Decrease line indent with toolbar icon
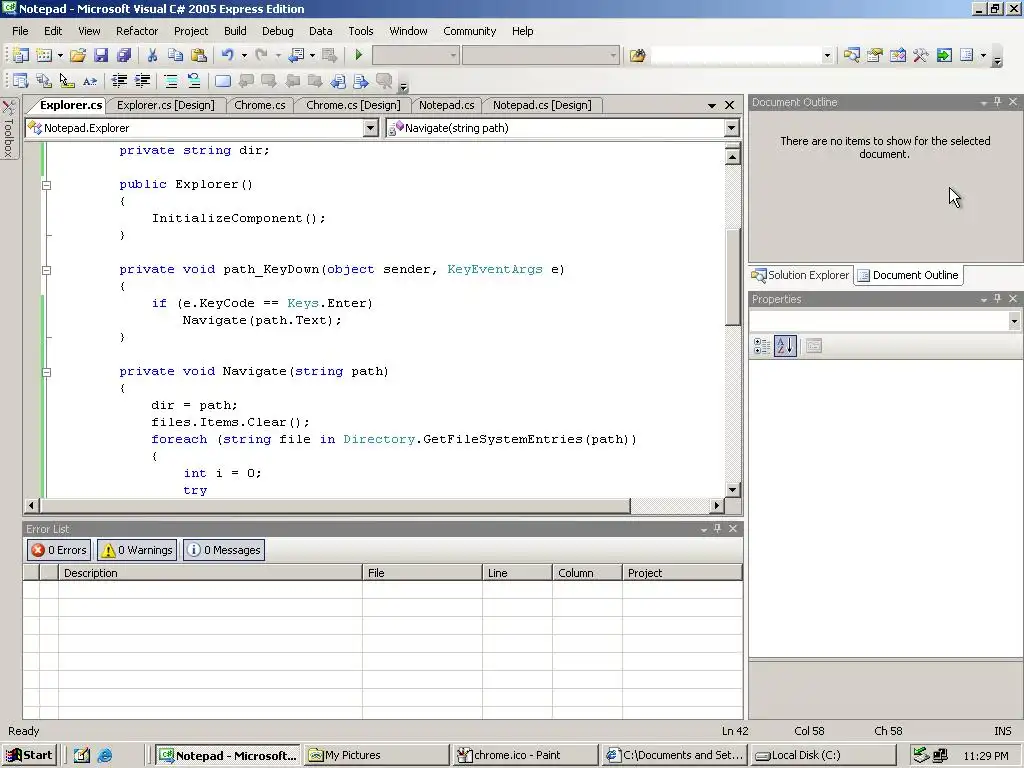The width and height of the screenshot is (1024, 768). point(119,81)
